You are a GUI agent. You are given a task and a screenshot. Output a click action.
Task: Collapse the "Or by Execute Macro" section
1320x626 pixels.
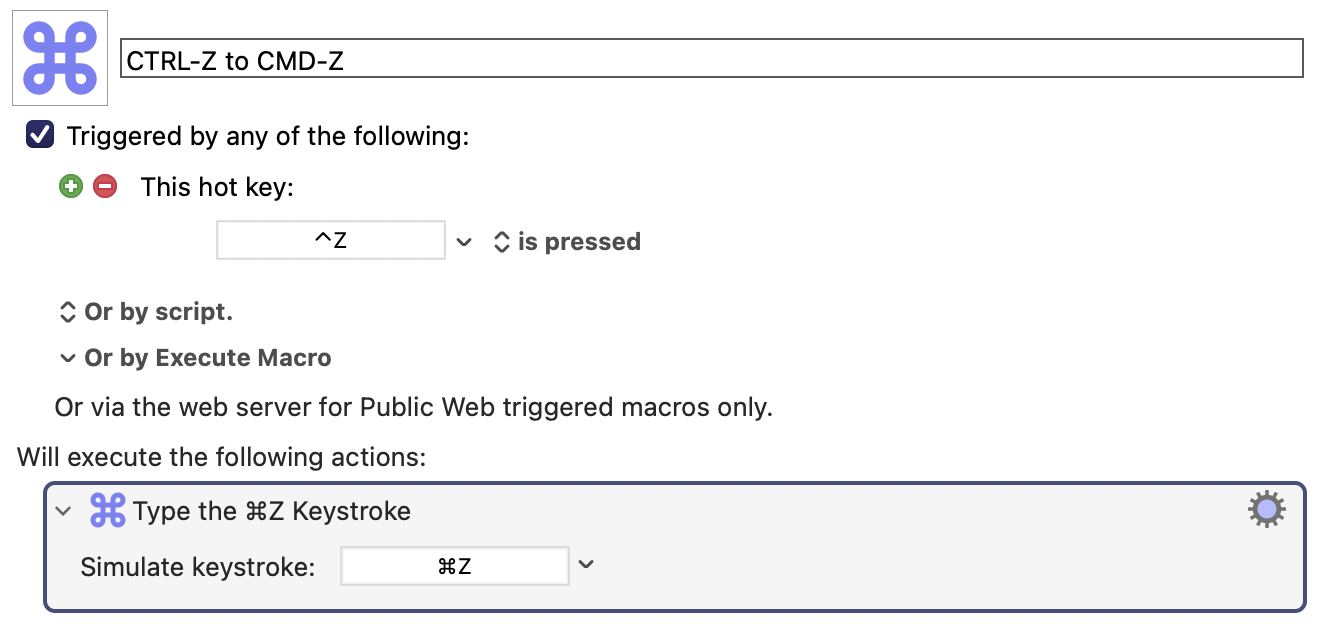67,358
